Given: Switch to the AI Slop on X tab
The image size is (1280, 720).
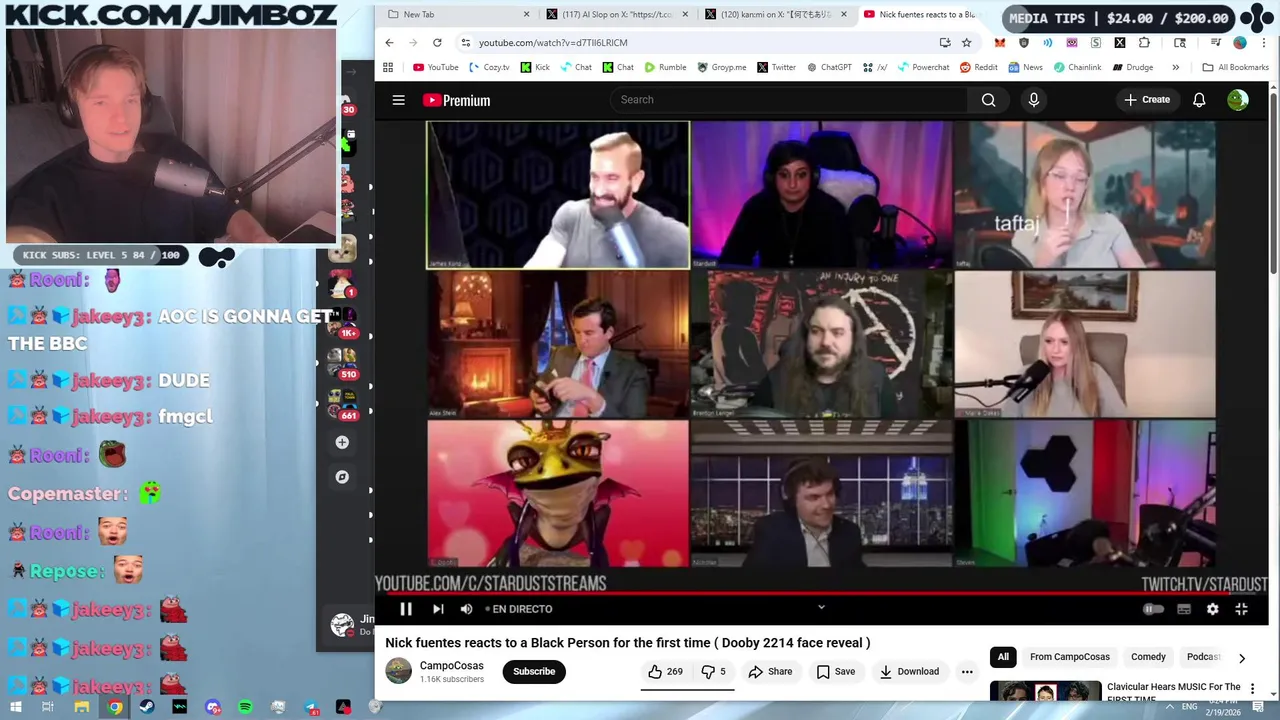Looking at the screenshot, I should point(617,14).
